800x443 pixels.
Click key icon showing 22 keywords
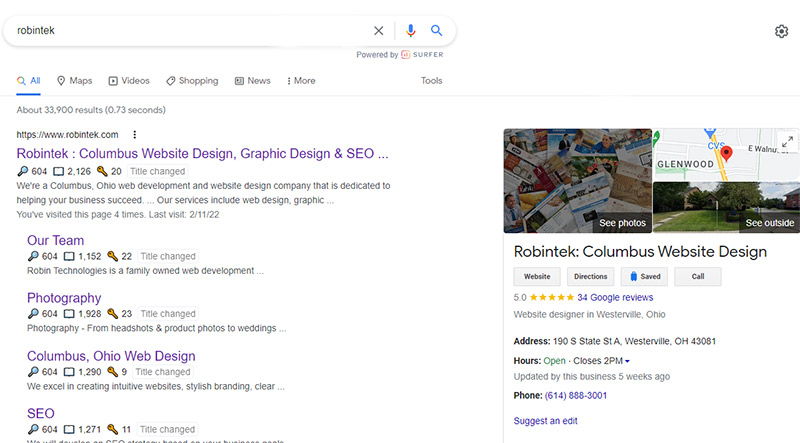pyautogui.click(x=113, y=256)
